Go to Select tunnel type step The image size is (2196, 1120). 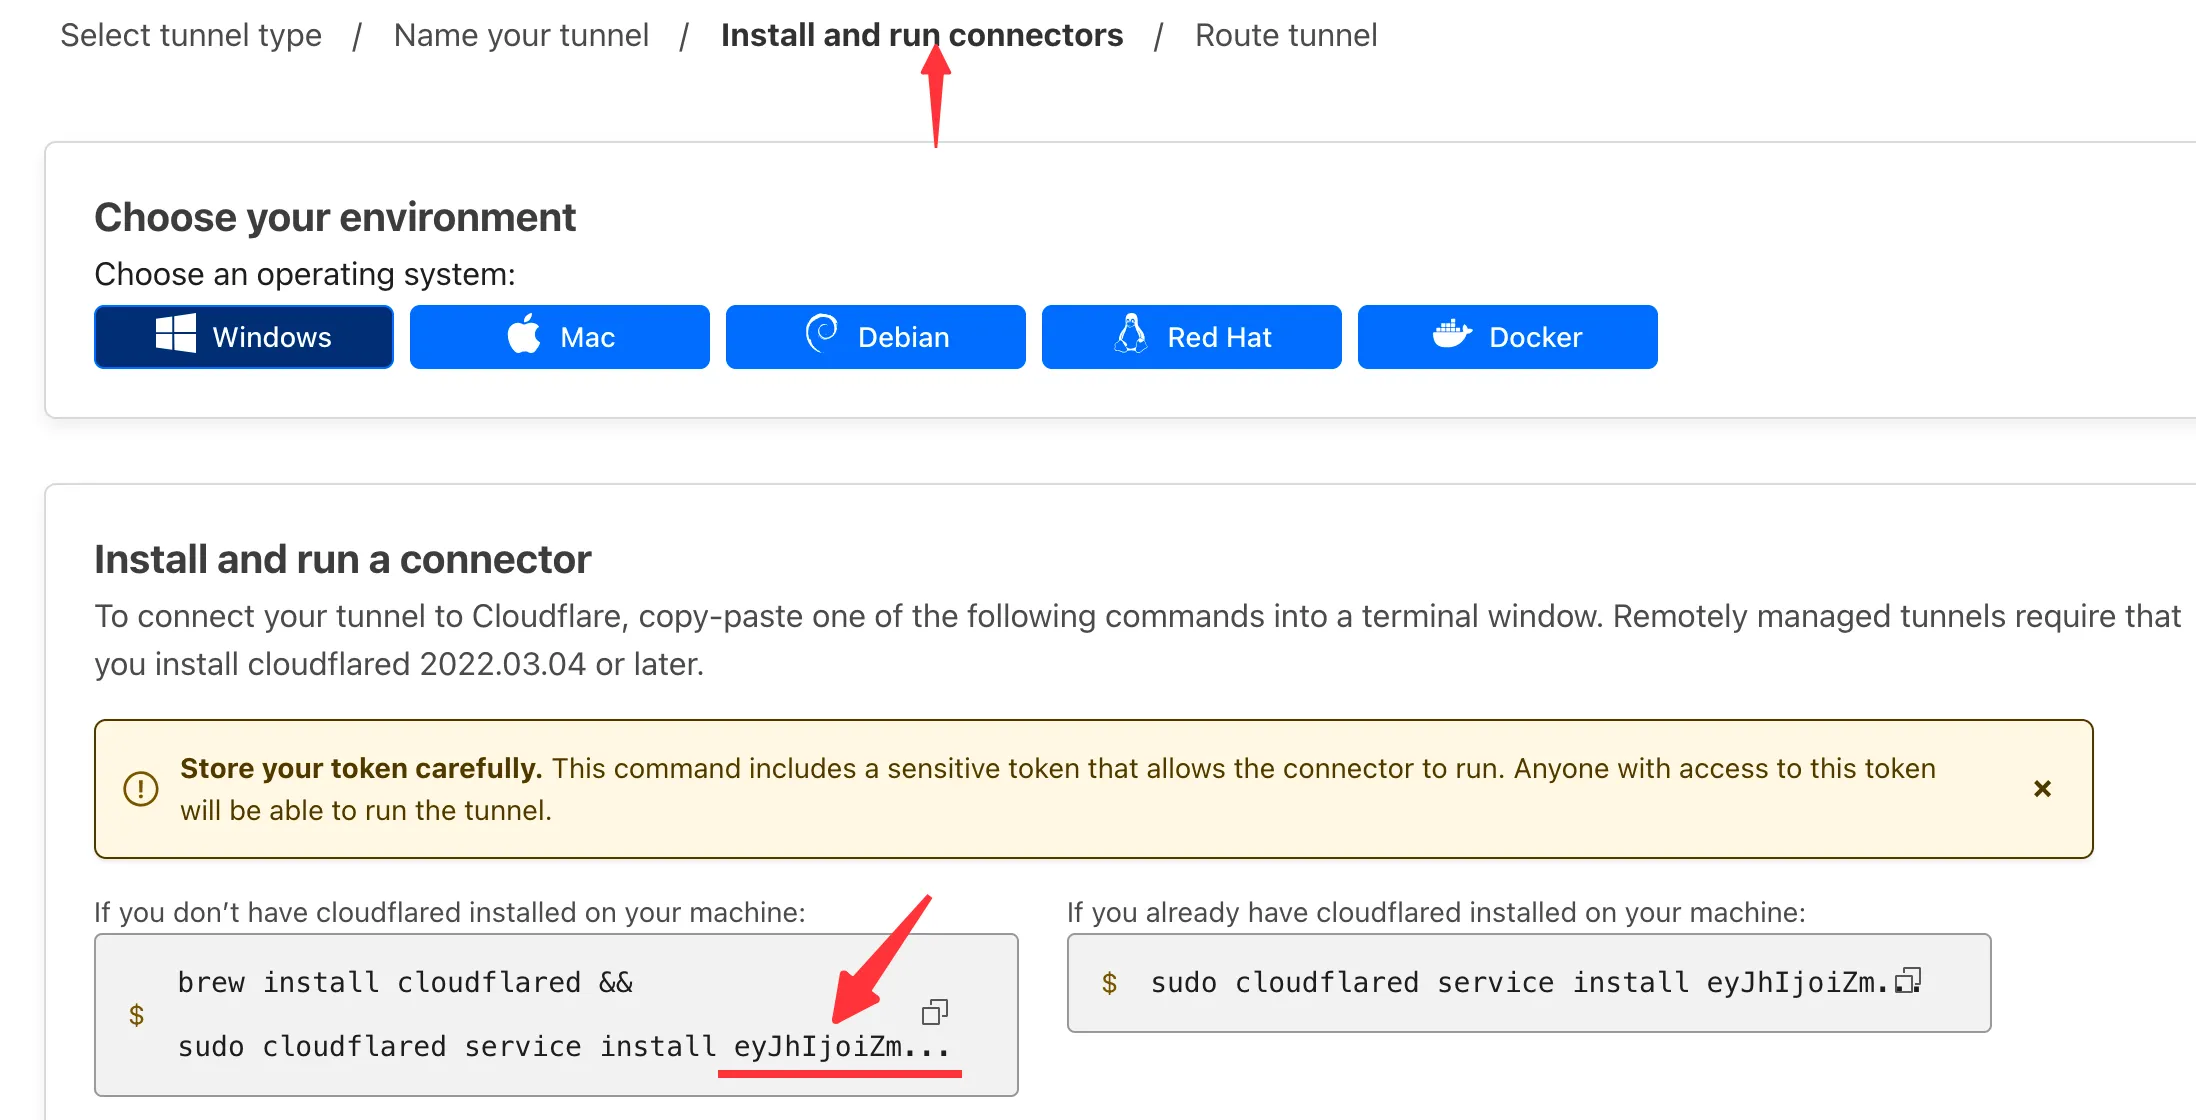[x=191, y=35]
